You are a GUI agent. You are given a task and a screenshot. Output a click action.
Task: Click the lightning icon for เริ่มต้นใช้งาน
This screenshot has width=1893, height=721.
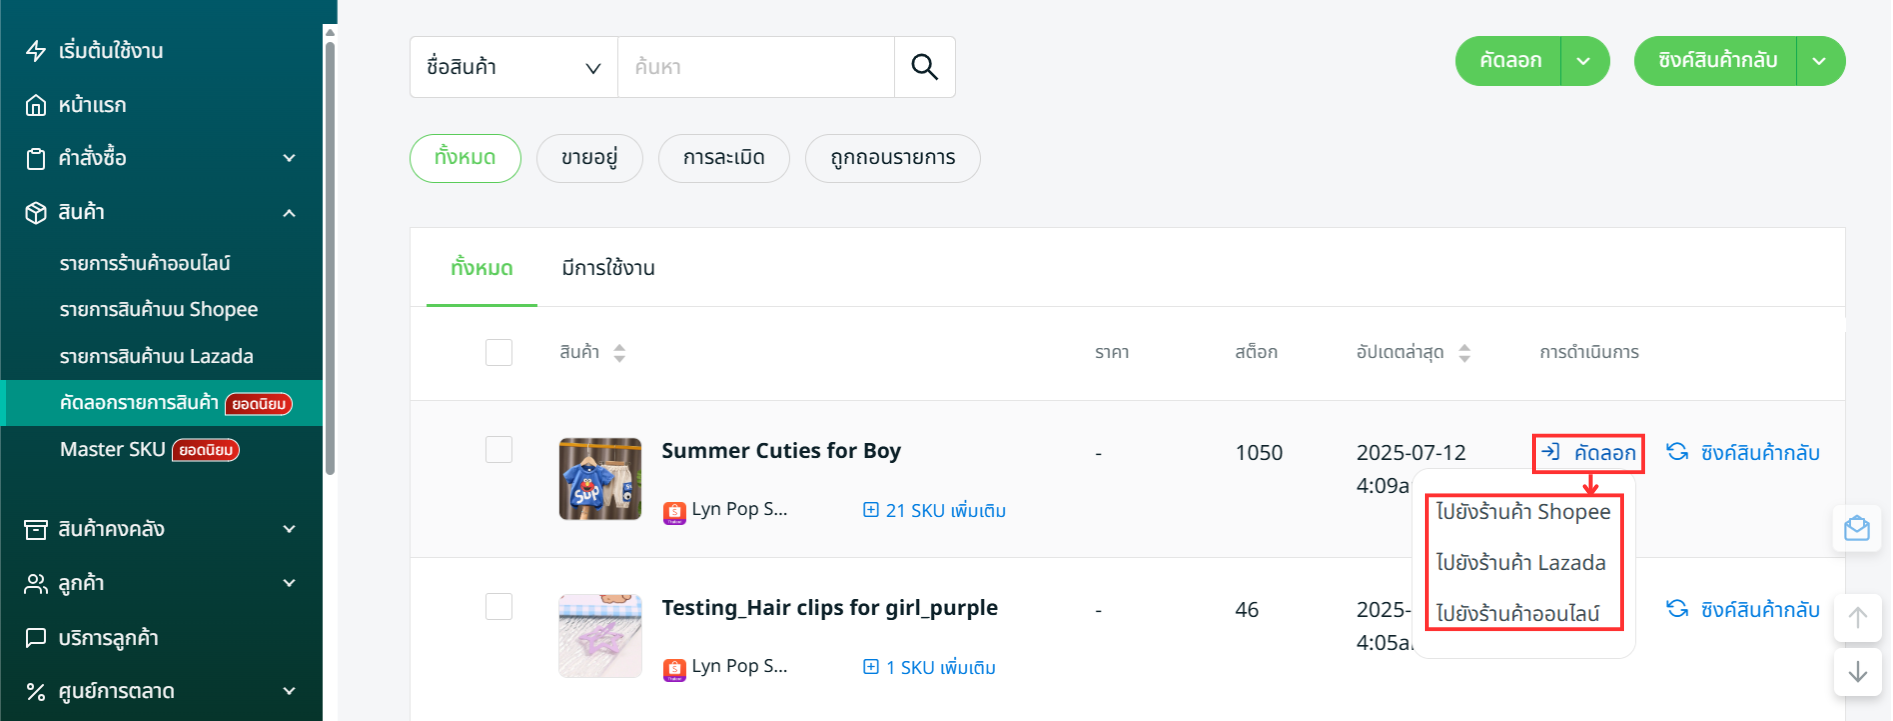(36, 51)
